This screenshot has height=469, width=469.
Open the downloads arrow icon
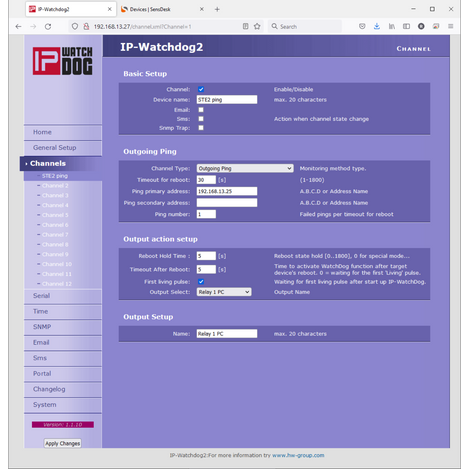point(377,26)
